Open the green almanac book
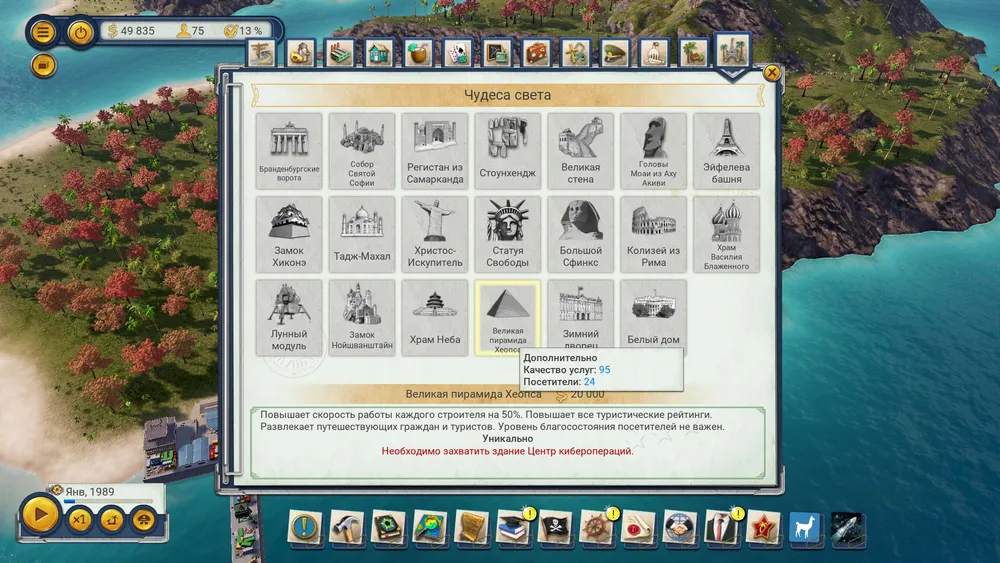 click(388, 527)
